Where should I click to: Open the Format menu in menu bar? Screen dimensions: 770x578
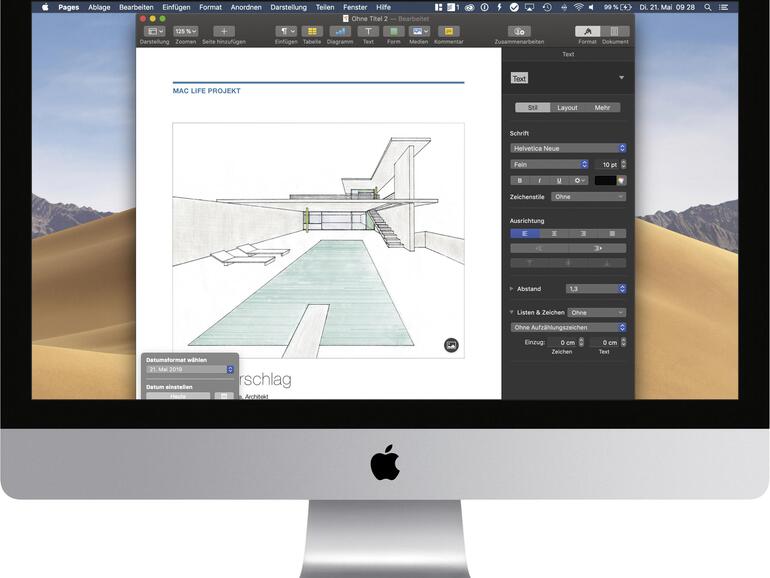210,7
